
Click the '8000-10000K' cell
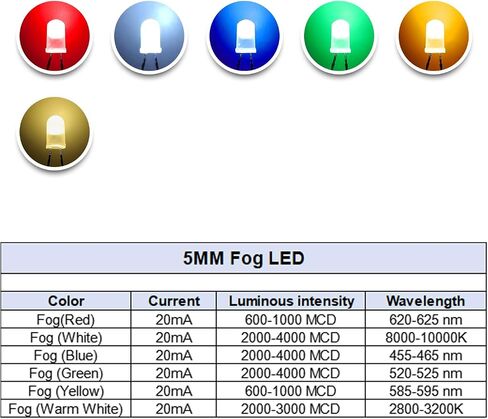(x=426, y=338)
